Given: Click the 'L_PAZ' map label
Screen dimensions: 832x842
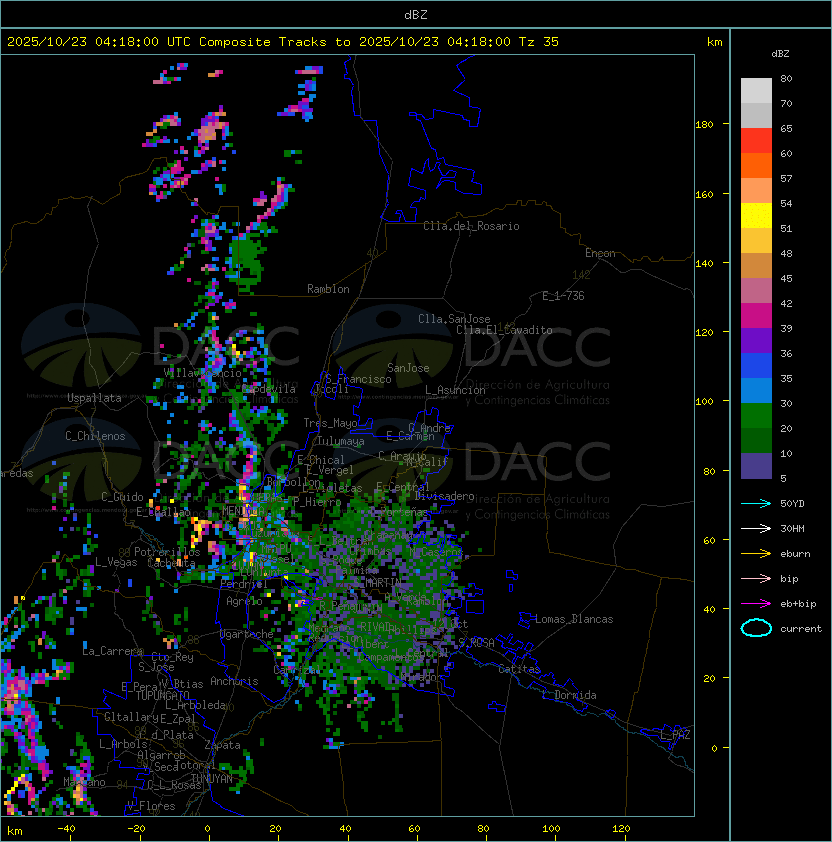Looking at the screenshot, I should tap(675, 735).
